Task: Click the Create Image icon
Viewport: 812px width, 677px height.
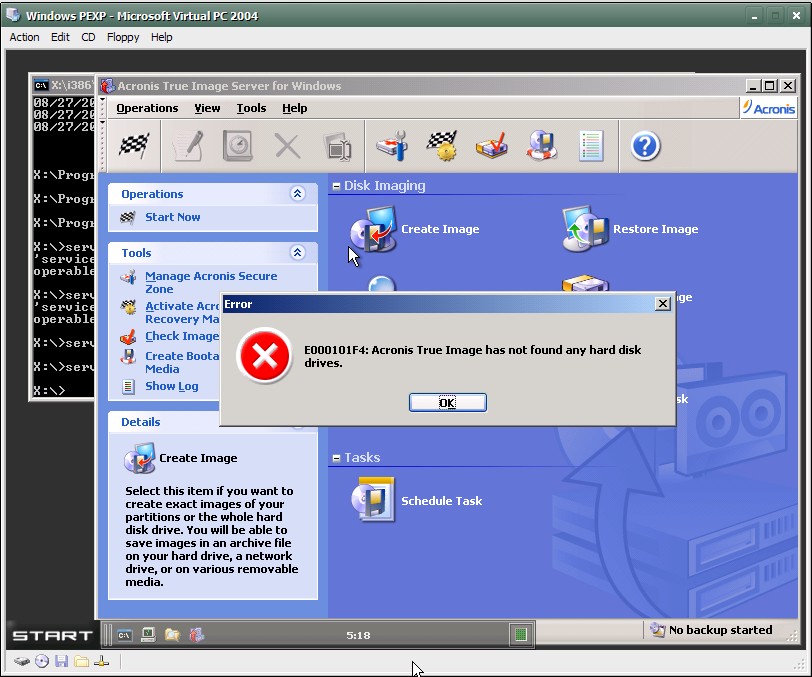Action: pos(373,229)
